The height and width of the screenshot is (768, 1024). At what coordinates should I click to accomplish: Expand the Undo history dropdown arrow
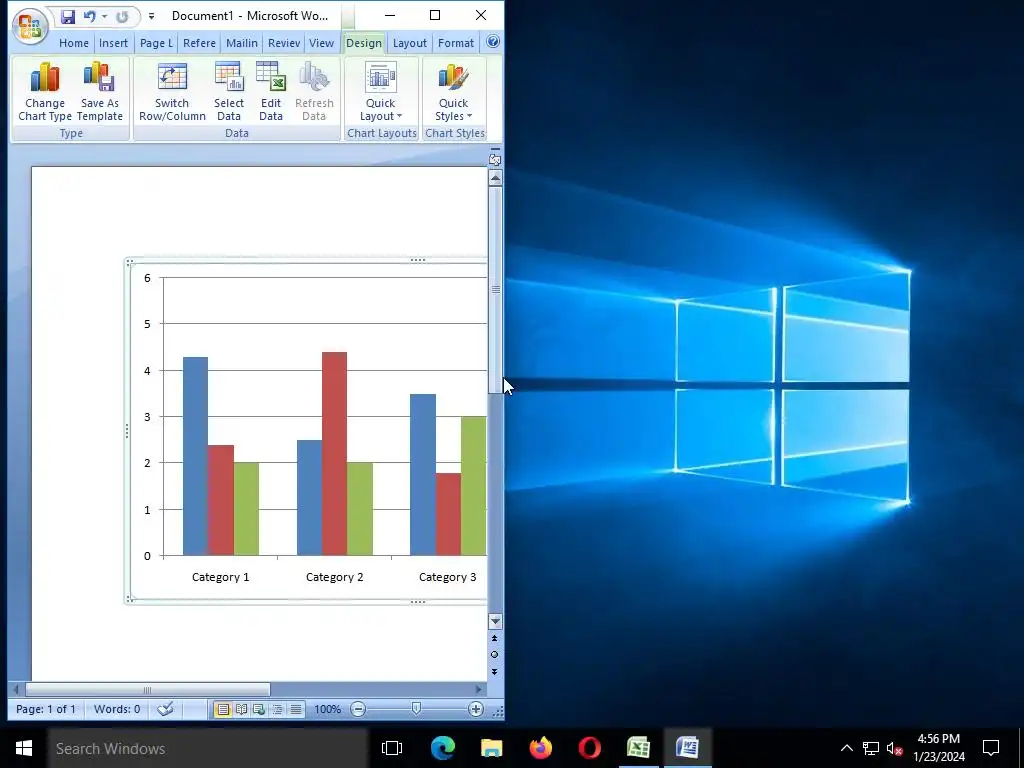(104, 16)
